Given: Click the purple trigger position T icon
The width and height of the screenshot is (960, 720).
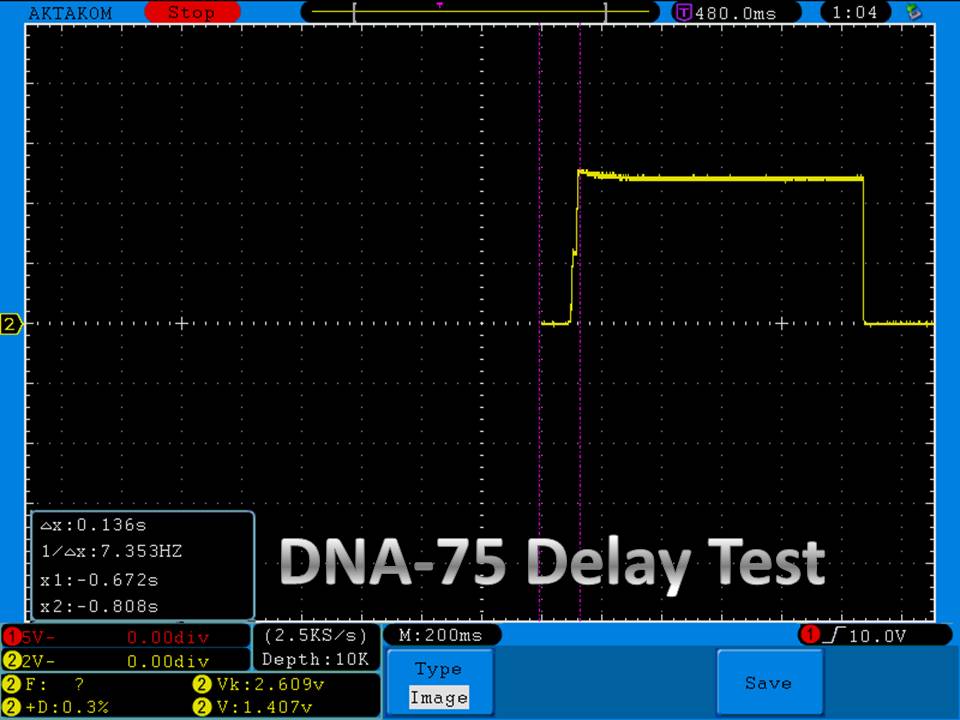Looking at the screenshot, I should pyautogui.click(x=684, y=13).
